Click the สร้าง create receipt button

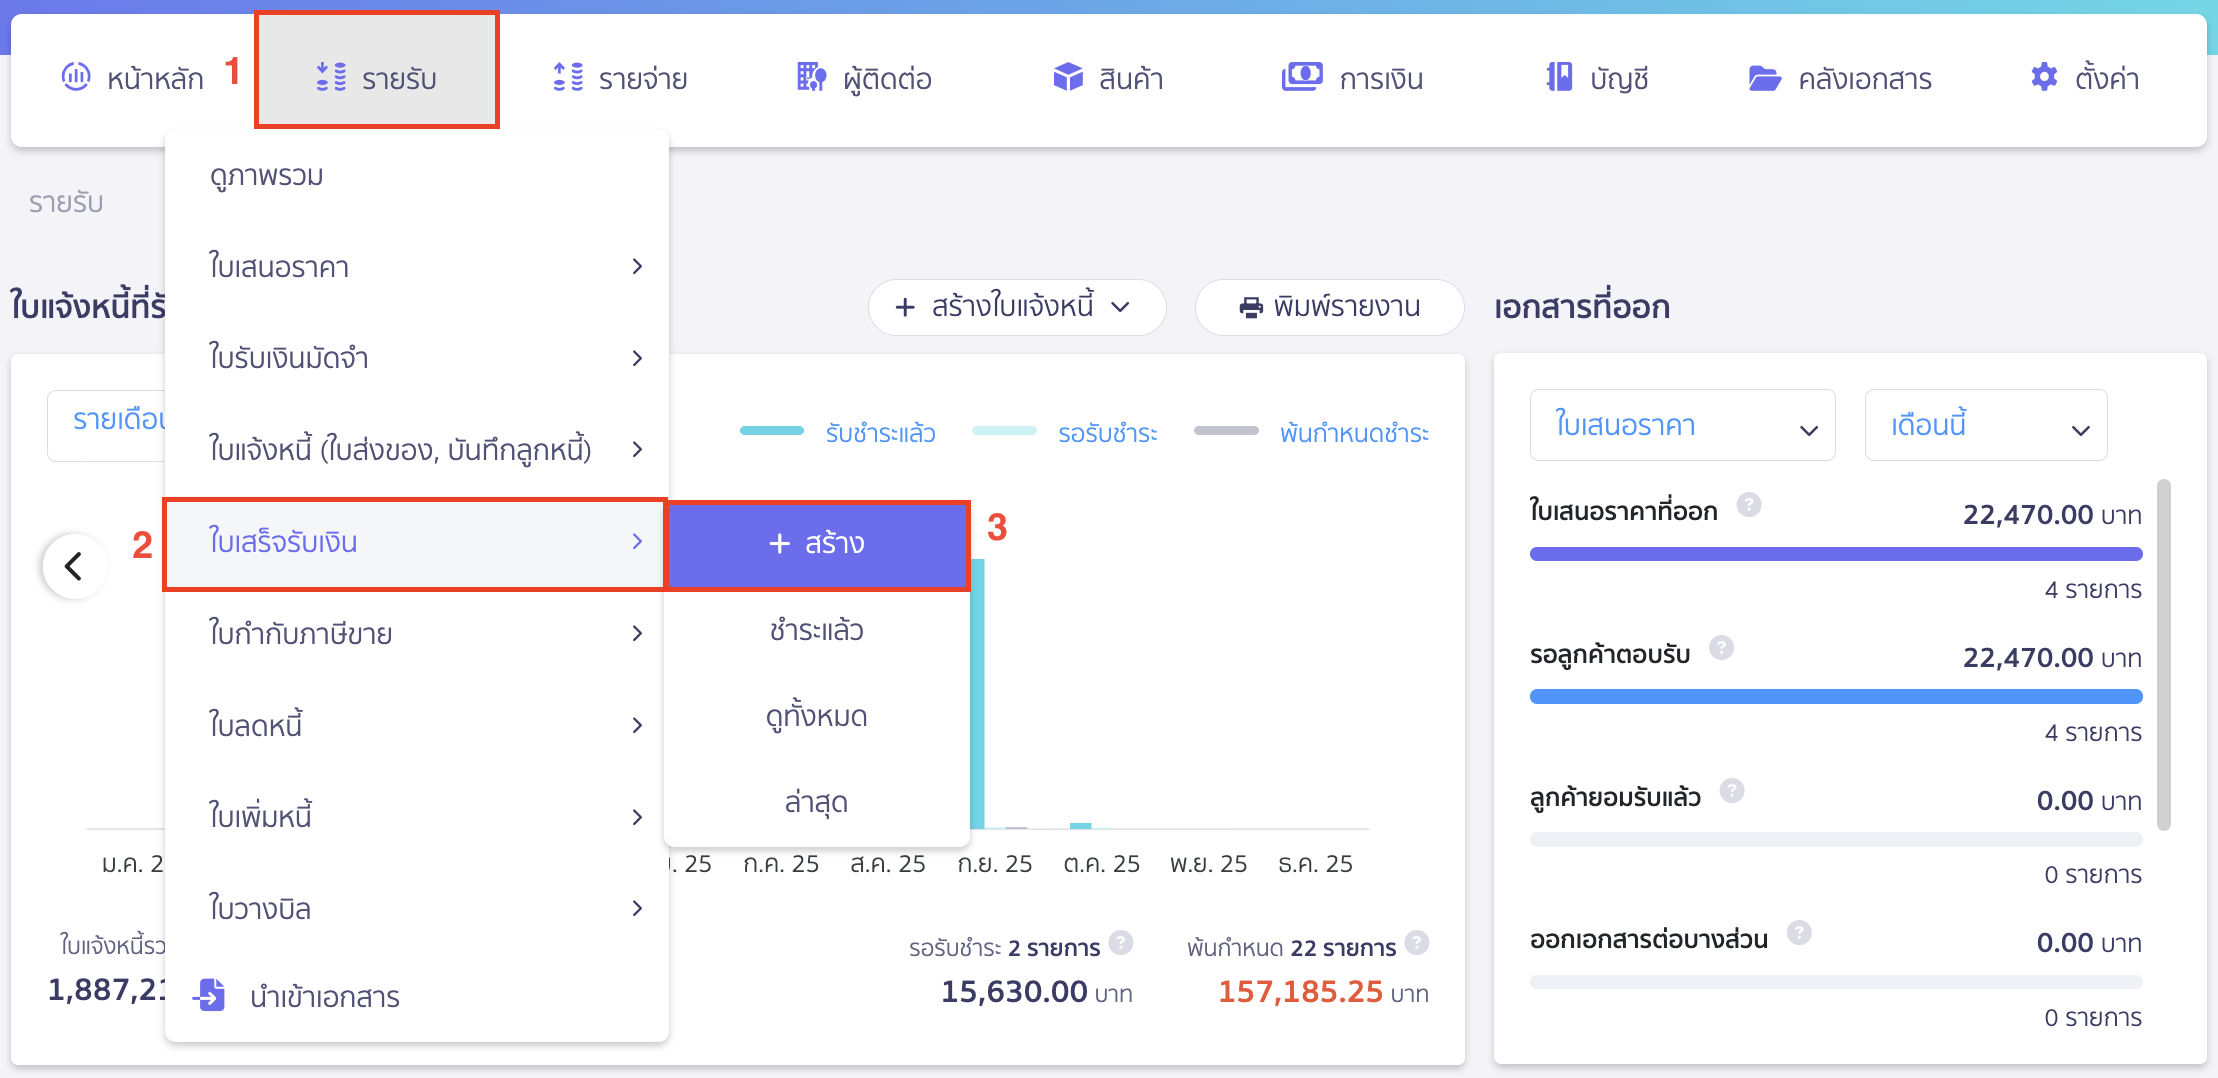pyautogui.click(x=818, y=543)
